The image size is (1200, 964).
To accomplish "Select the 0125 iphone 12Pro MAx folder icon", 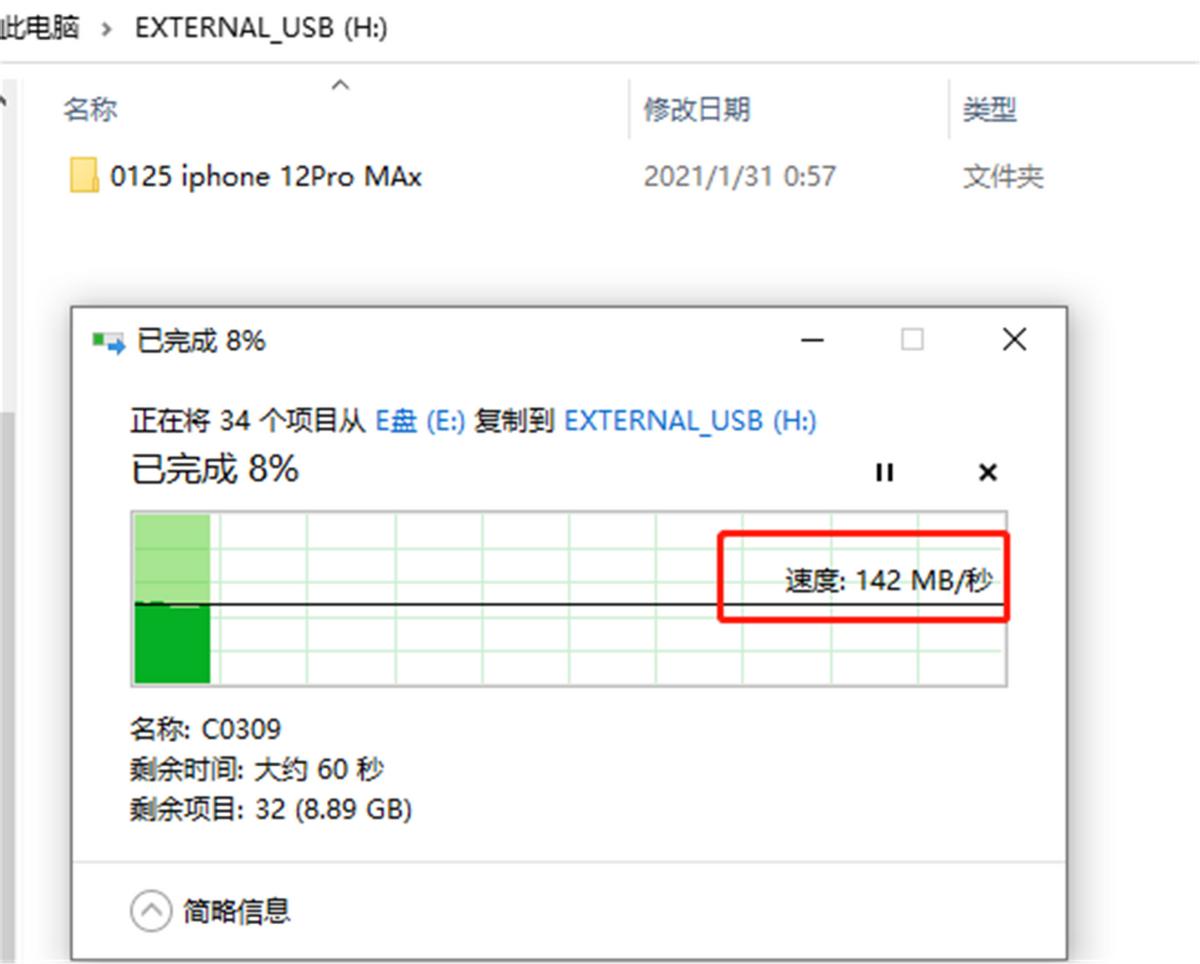I will point(84,176).
